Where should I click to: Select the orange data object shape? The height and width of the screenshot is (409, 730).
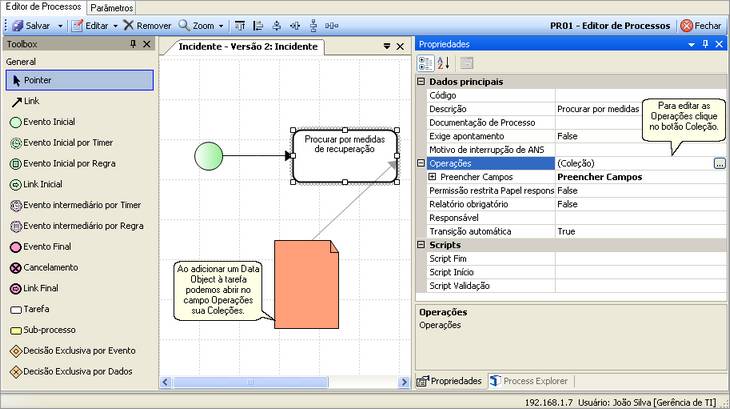306,284
